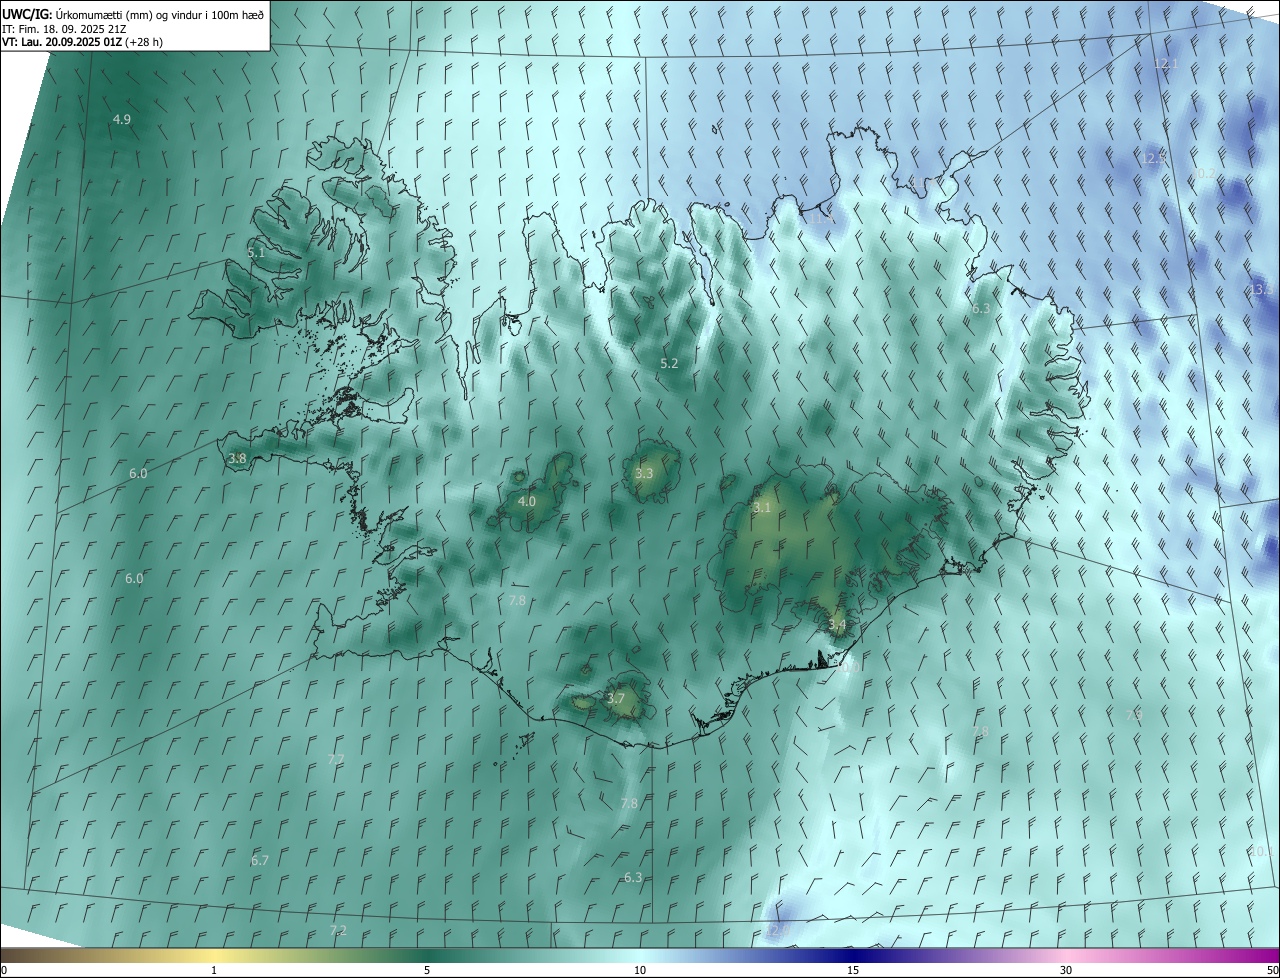The image size is (1280, 978).
Task: Click the 3.7 value near the south coast
Action: click(616, 698)
